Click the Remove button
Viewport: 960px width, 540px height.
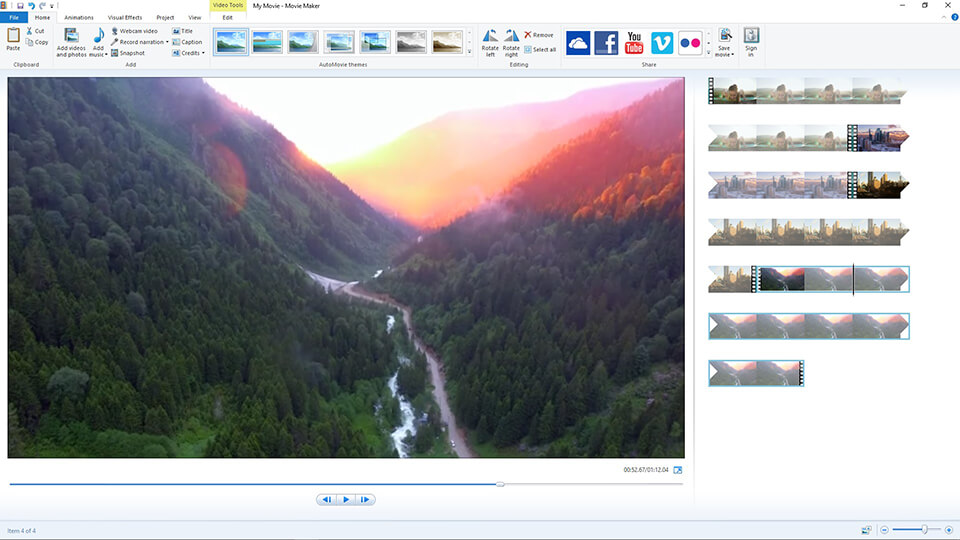pos(538,35)
